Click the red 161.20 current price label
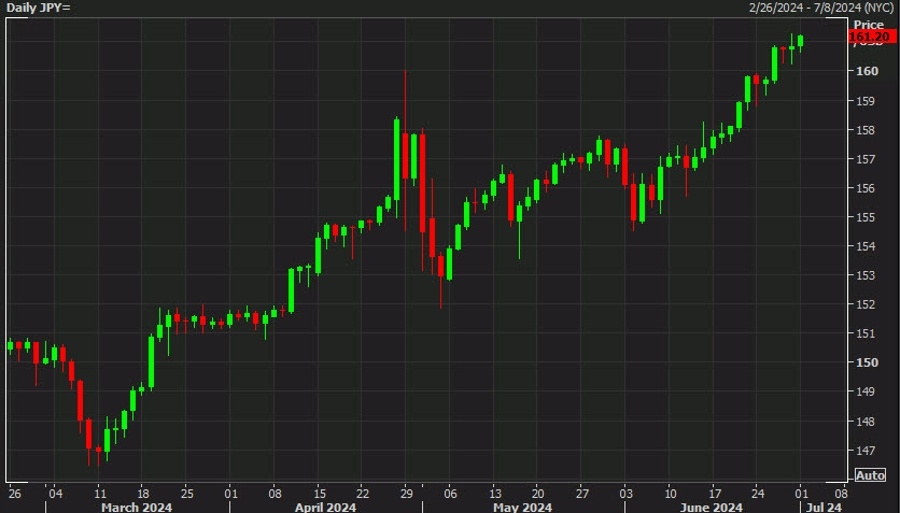 point(872,37)
